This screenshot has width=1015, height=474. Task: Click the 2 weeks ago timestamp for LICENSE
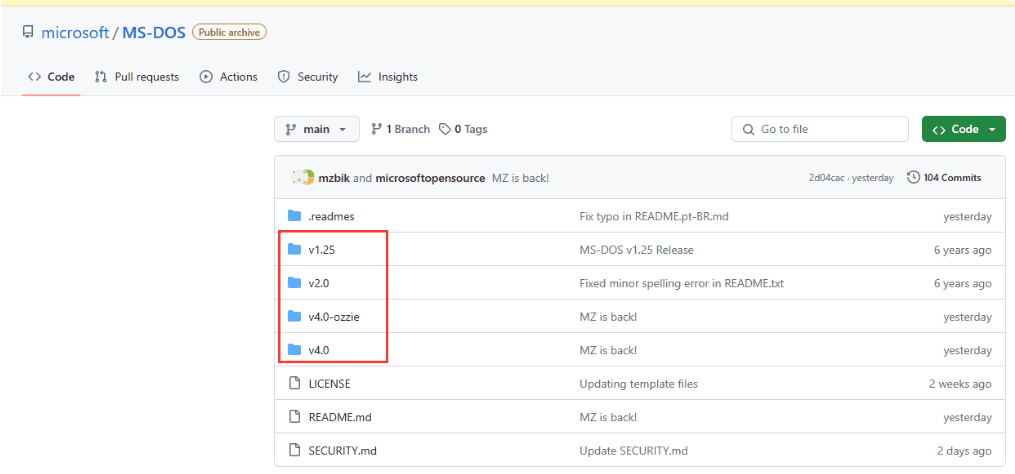pos(960,384)
